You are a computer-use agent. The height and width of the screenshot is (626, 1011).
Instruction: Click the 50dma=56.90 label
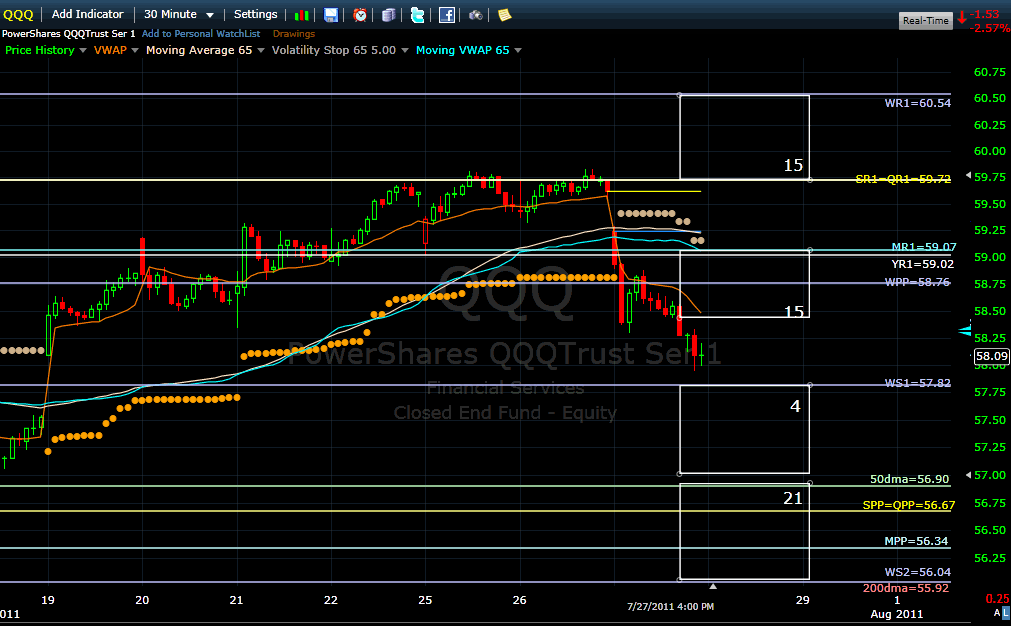[910, 479]
